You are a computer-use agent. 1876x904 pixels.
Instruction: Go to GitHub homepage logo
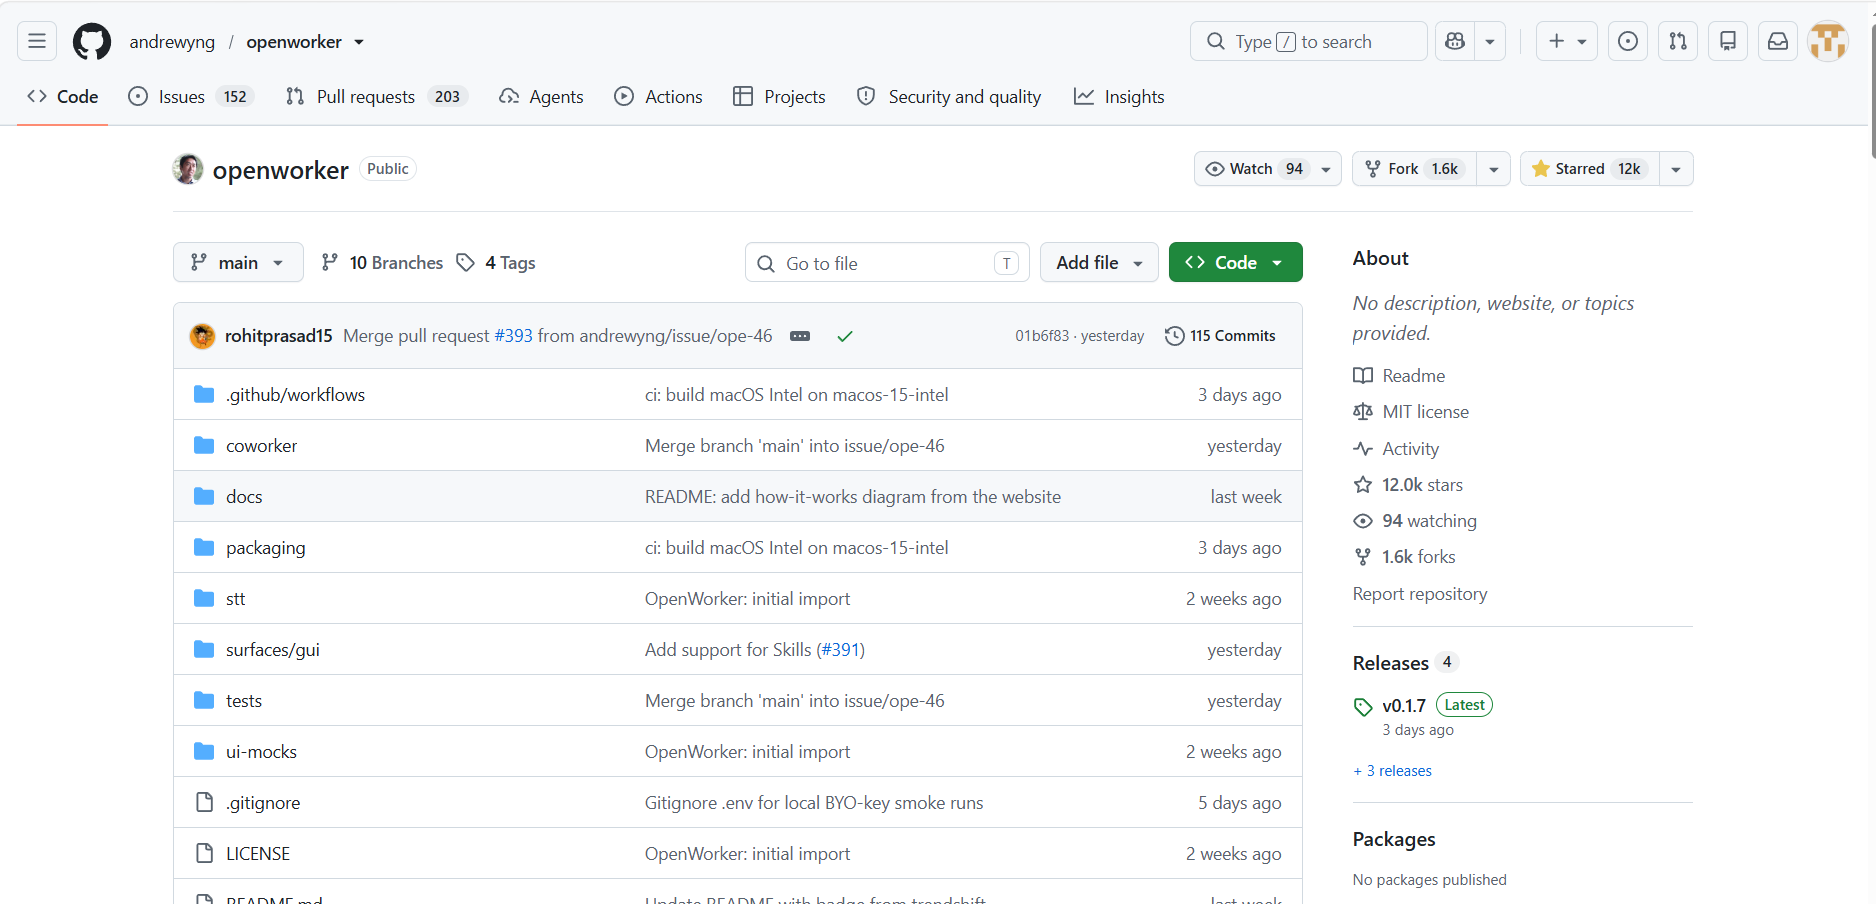point(92,41)
